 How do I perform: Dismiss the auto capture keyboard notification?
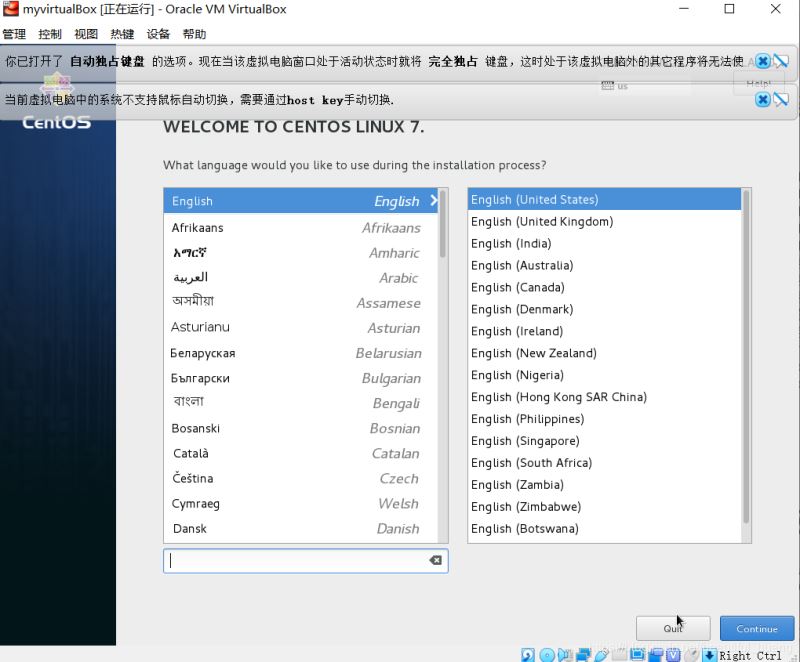click(762, 61)
